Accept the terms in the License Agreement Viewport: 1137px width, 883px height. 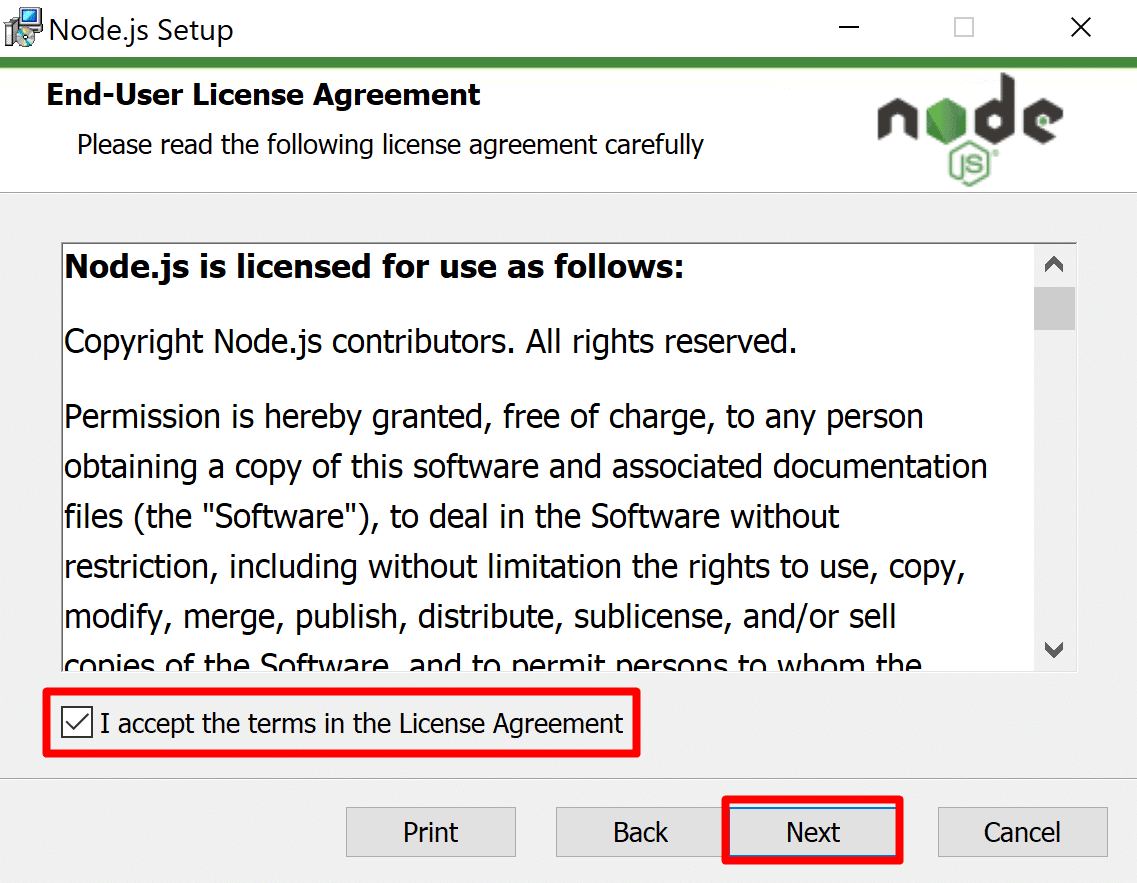[77, 722]
